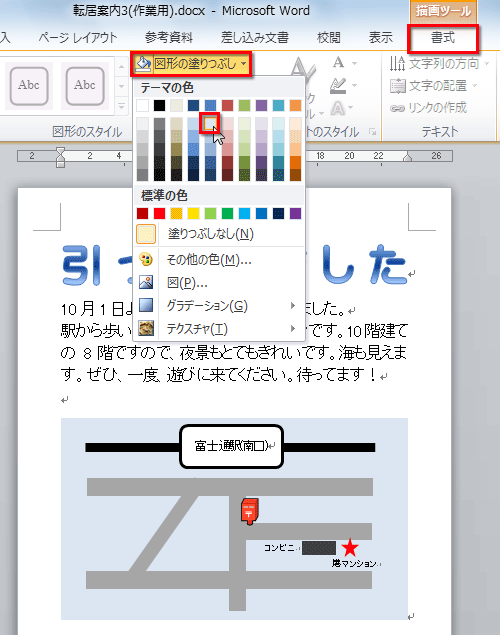Click the text outline pen icon
Screen dimensions: 500x635
tap(338, 85)
